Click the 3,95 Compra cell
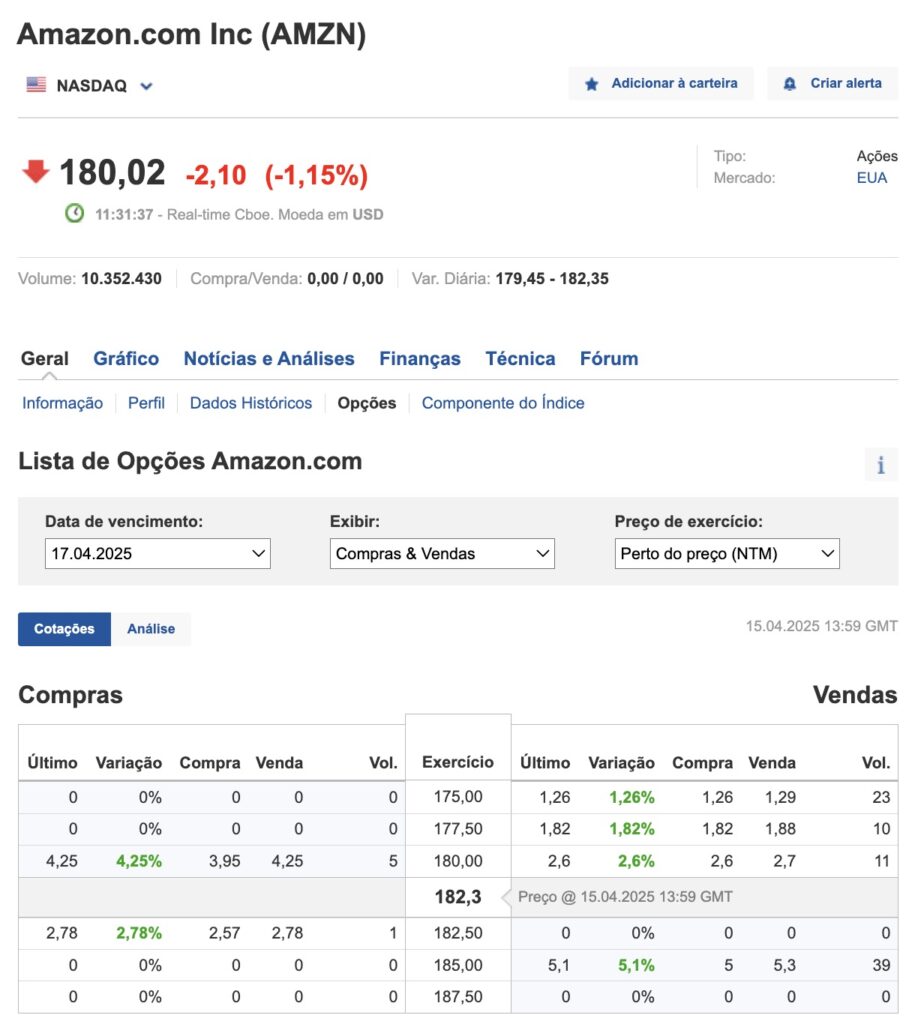Image resolution: width=909 pixels, height=1024 pixels. pos(225,861)
